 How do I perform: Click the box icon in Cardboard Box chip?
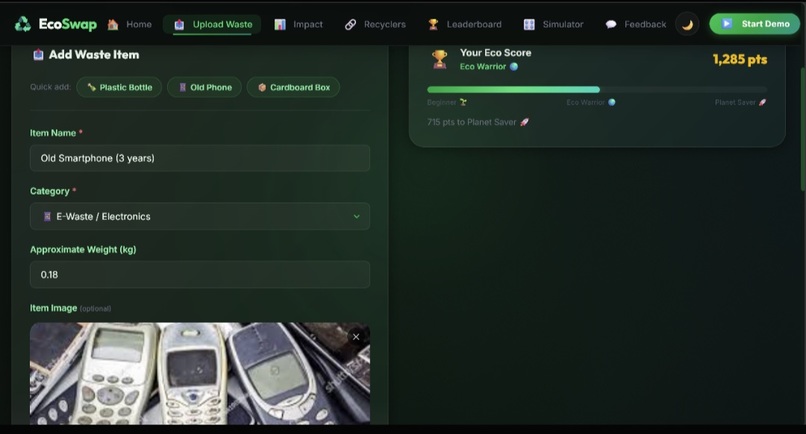tap(262, 87)
